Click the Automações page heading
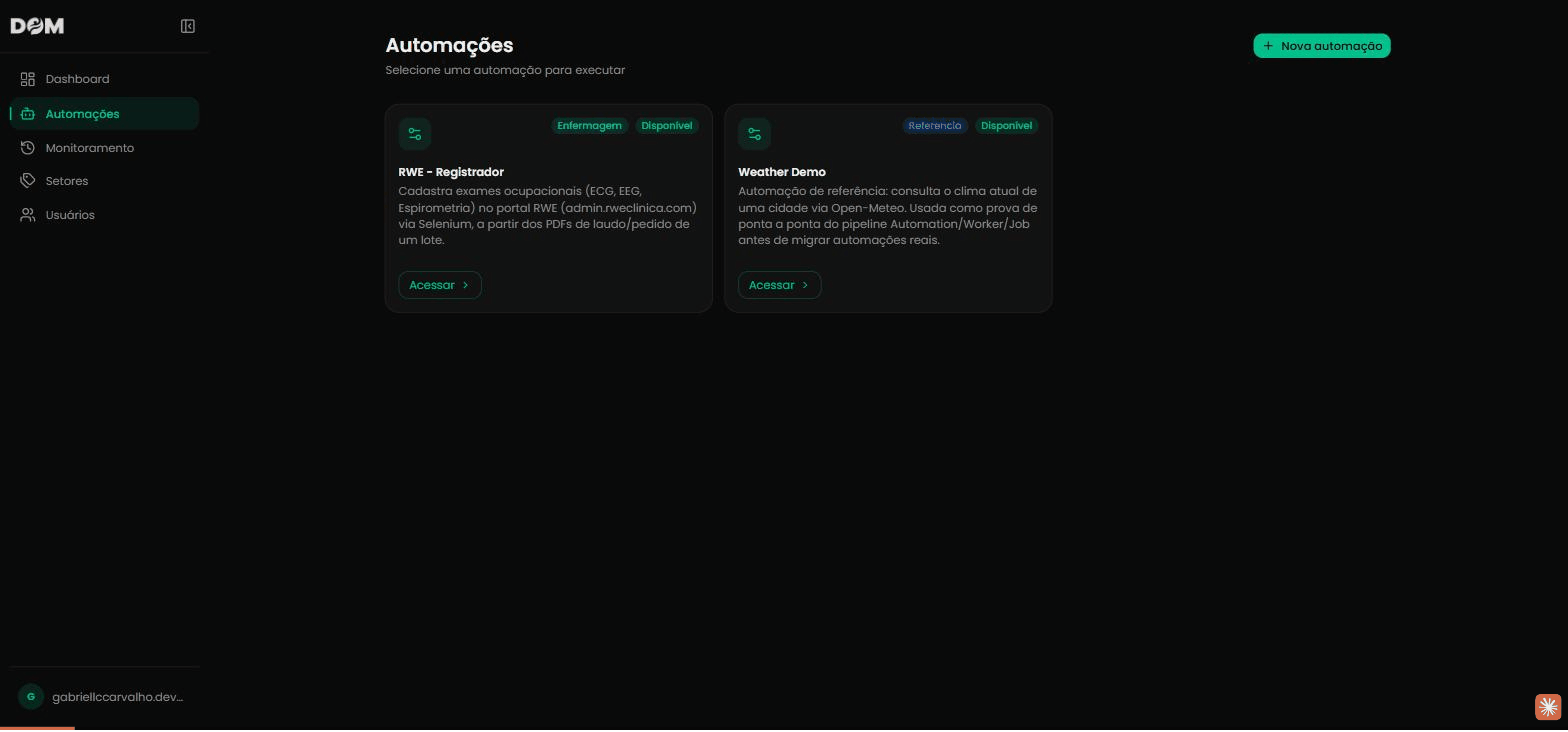This screenshot has width=1568, height=732. click(x=449, y=45)
